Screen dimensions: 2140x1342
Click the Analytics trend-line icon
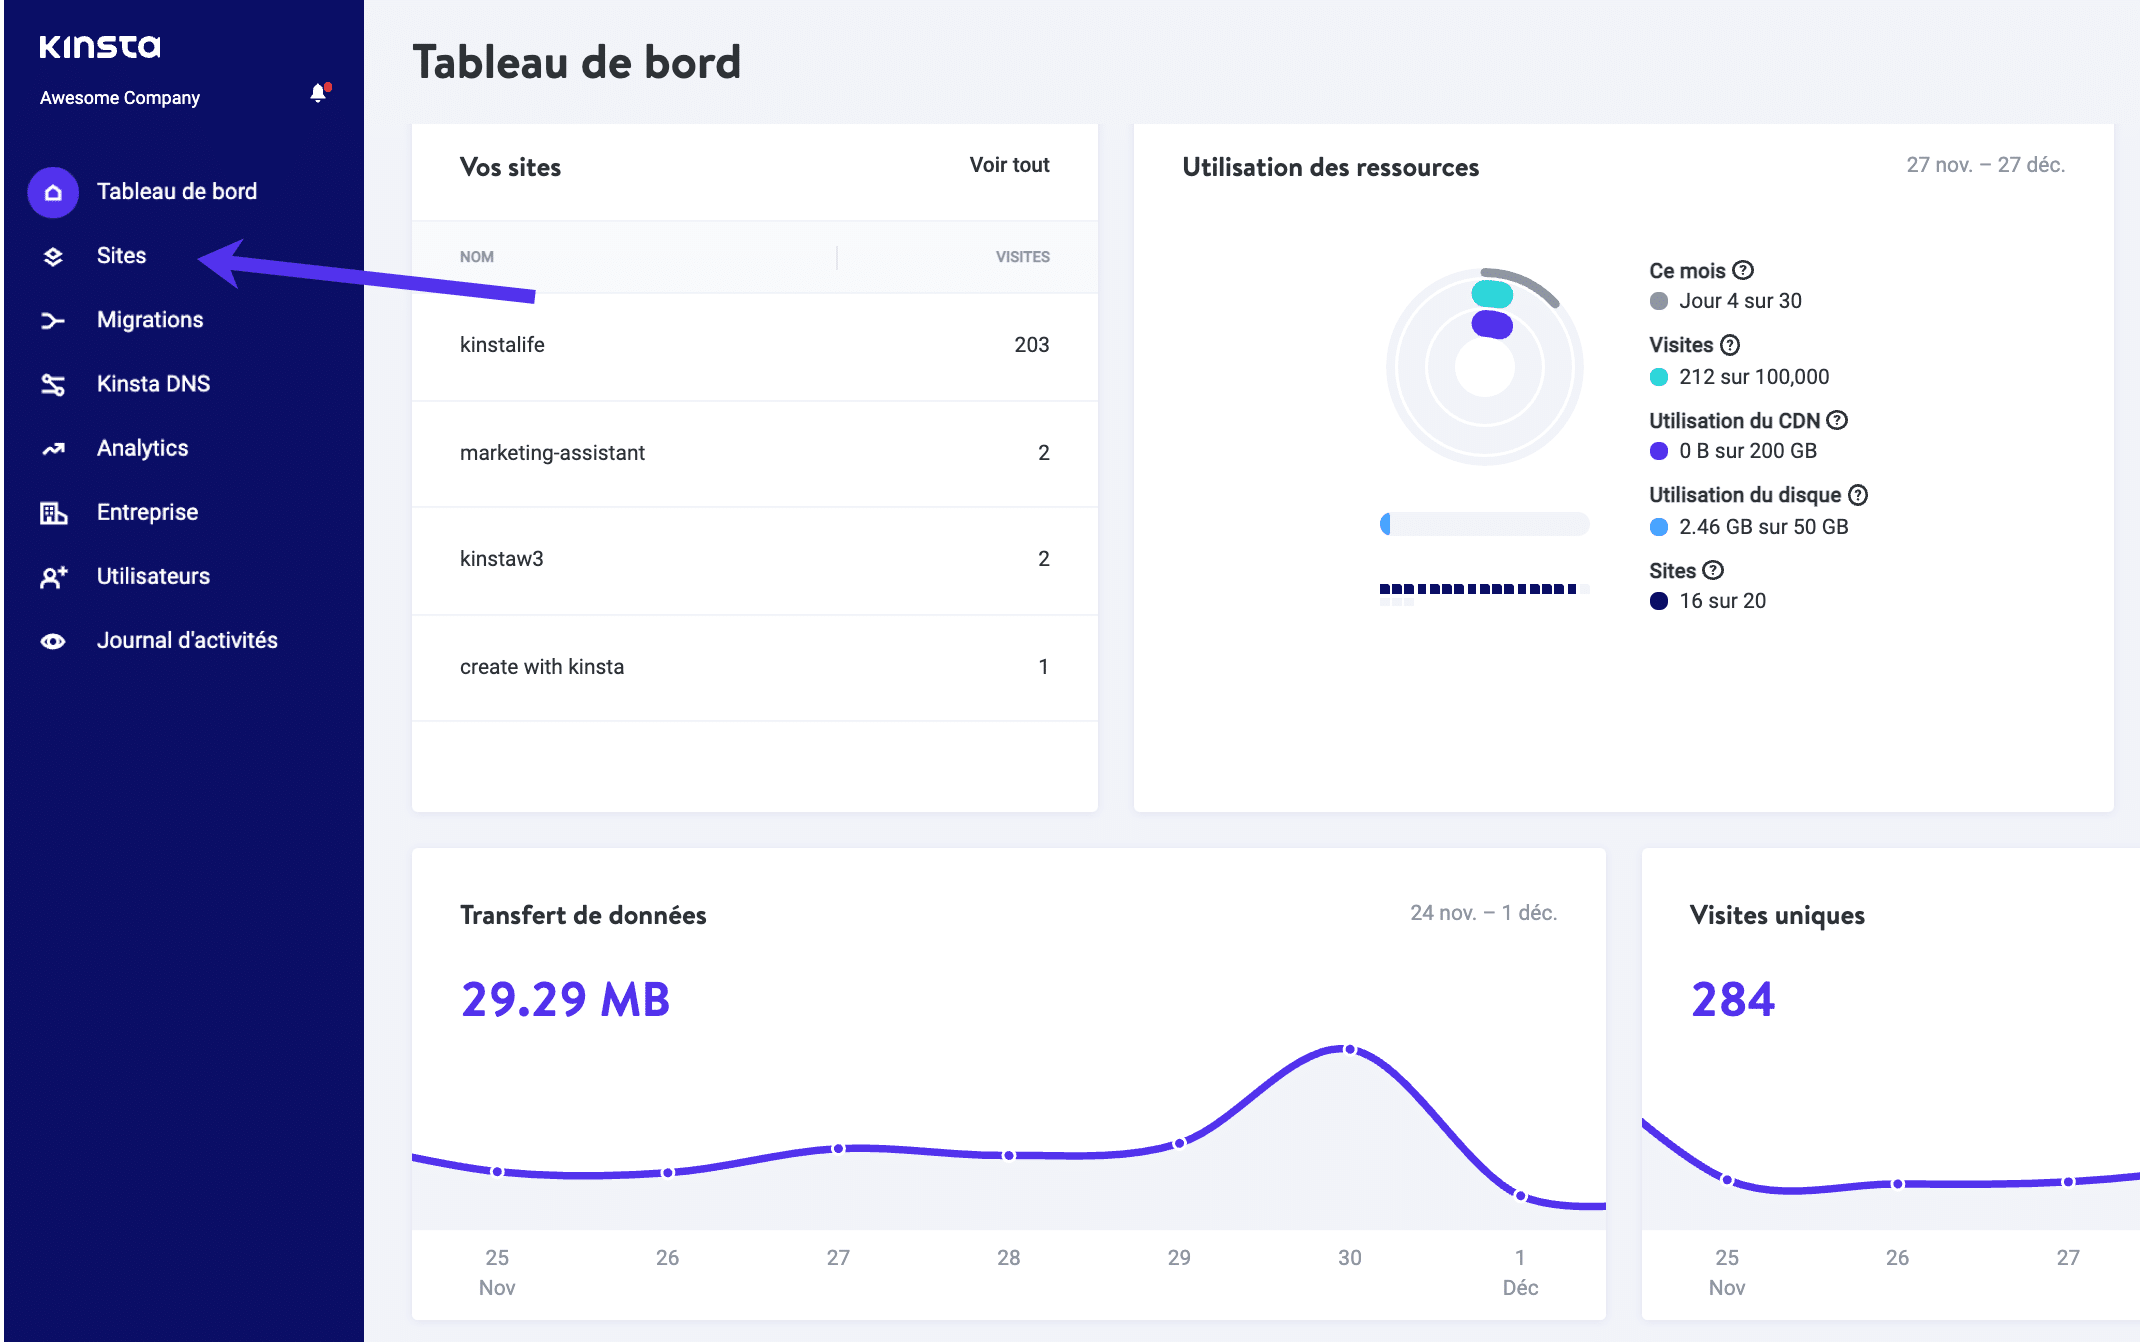pyautogui.click(x=52, y=448)
